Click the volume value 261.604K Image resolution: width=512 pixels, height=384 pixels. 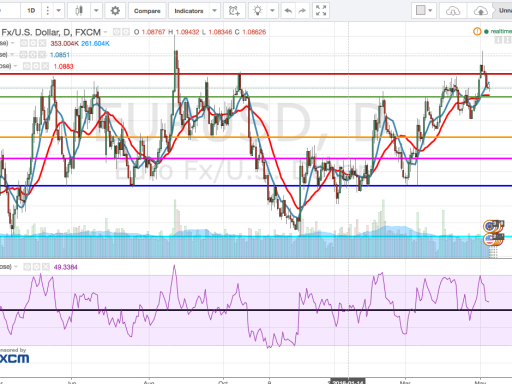[x=95, y=43]
